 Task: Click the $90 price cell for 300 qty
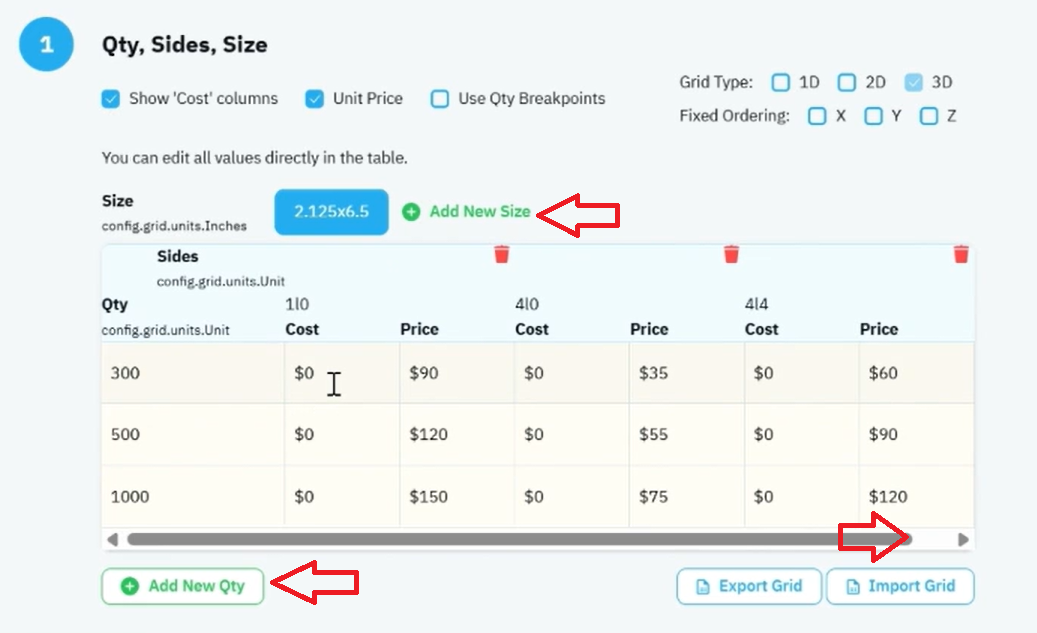coord(456,373)
